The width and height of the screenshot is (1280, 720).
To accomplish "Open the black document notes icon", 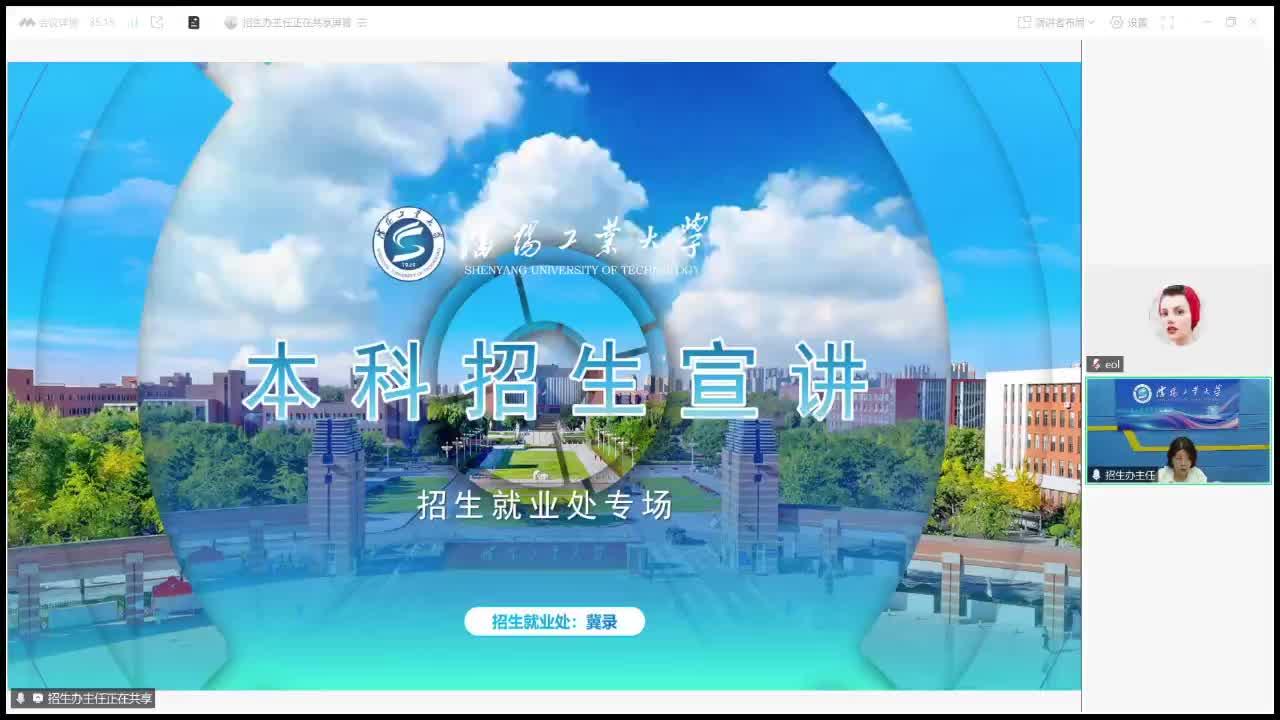I will (194, 22).
